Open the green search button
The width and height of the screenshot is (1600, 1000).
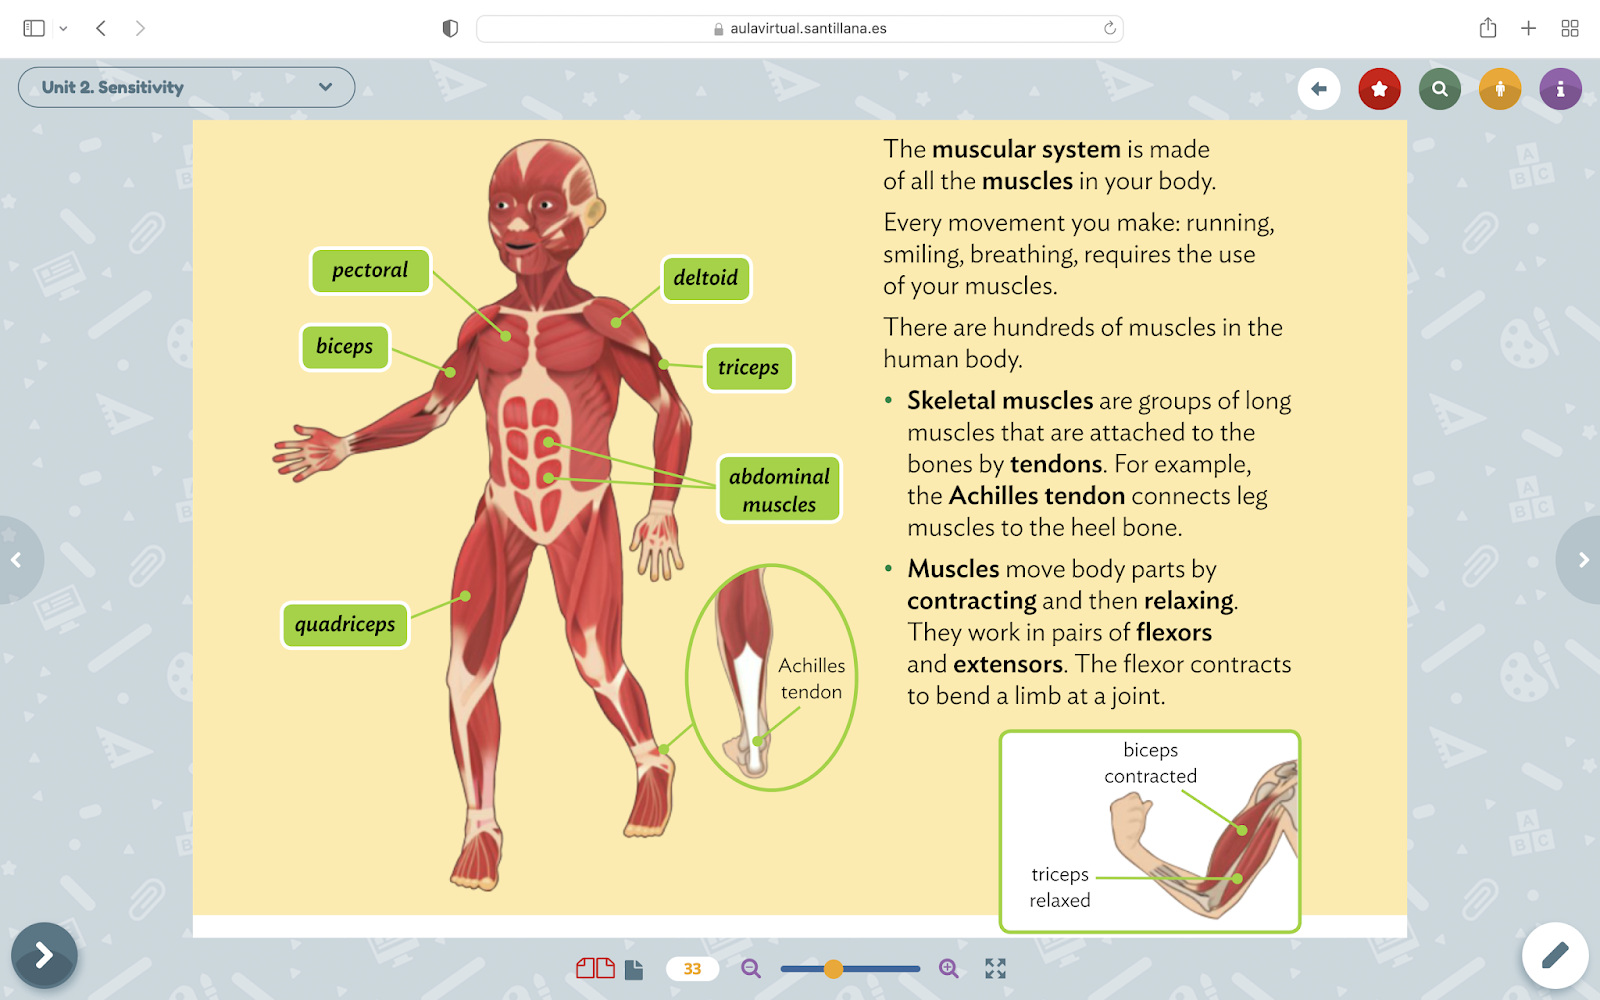click(x=1440, y=89)
